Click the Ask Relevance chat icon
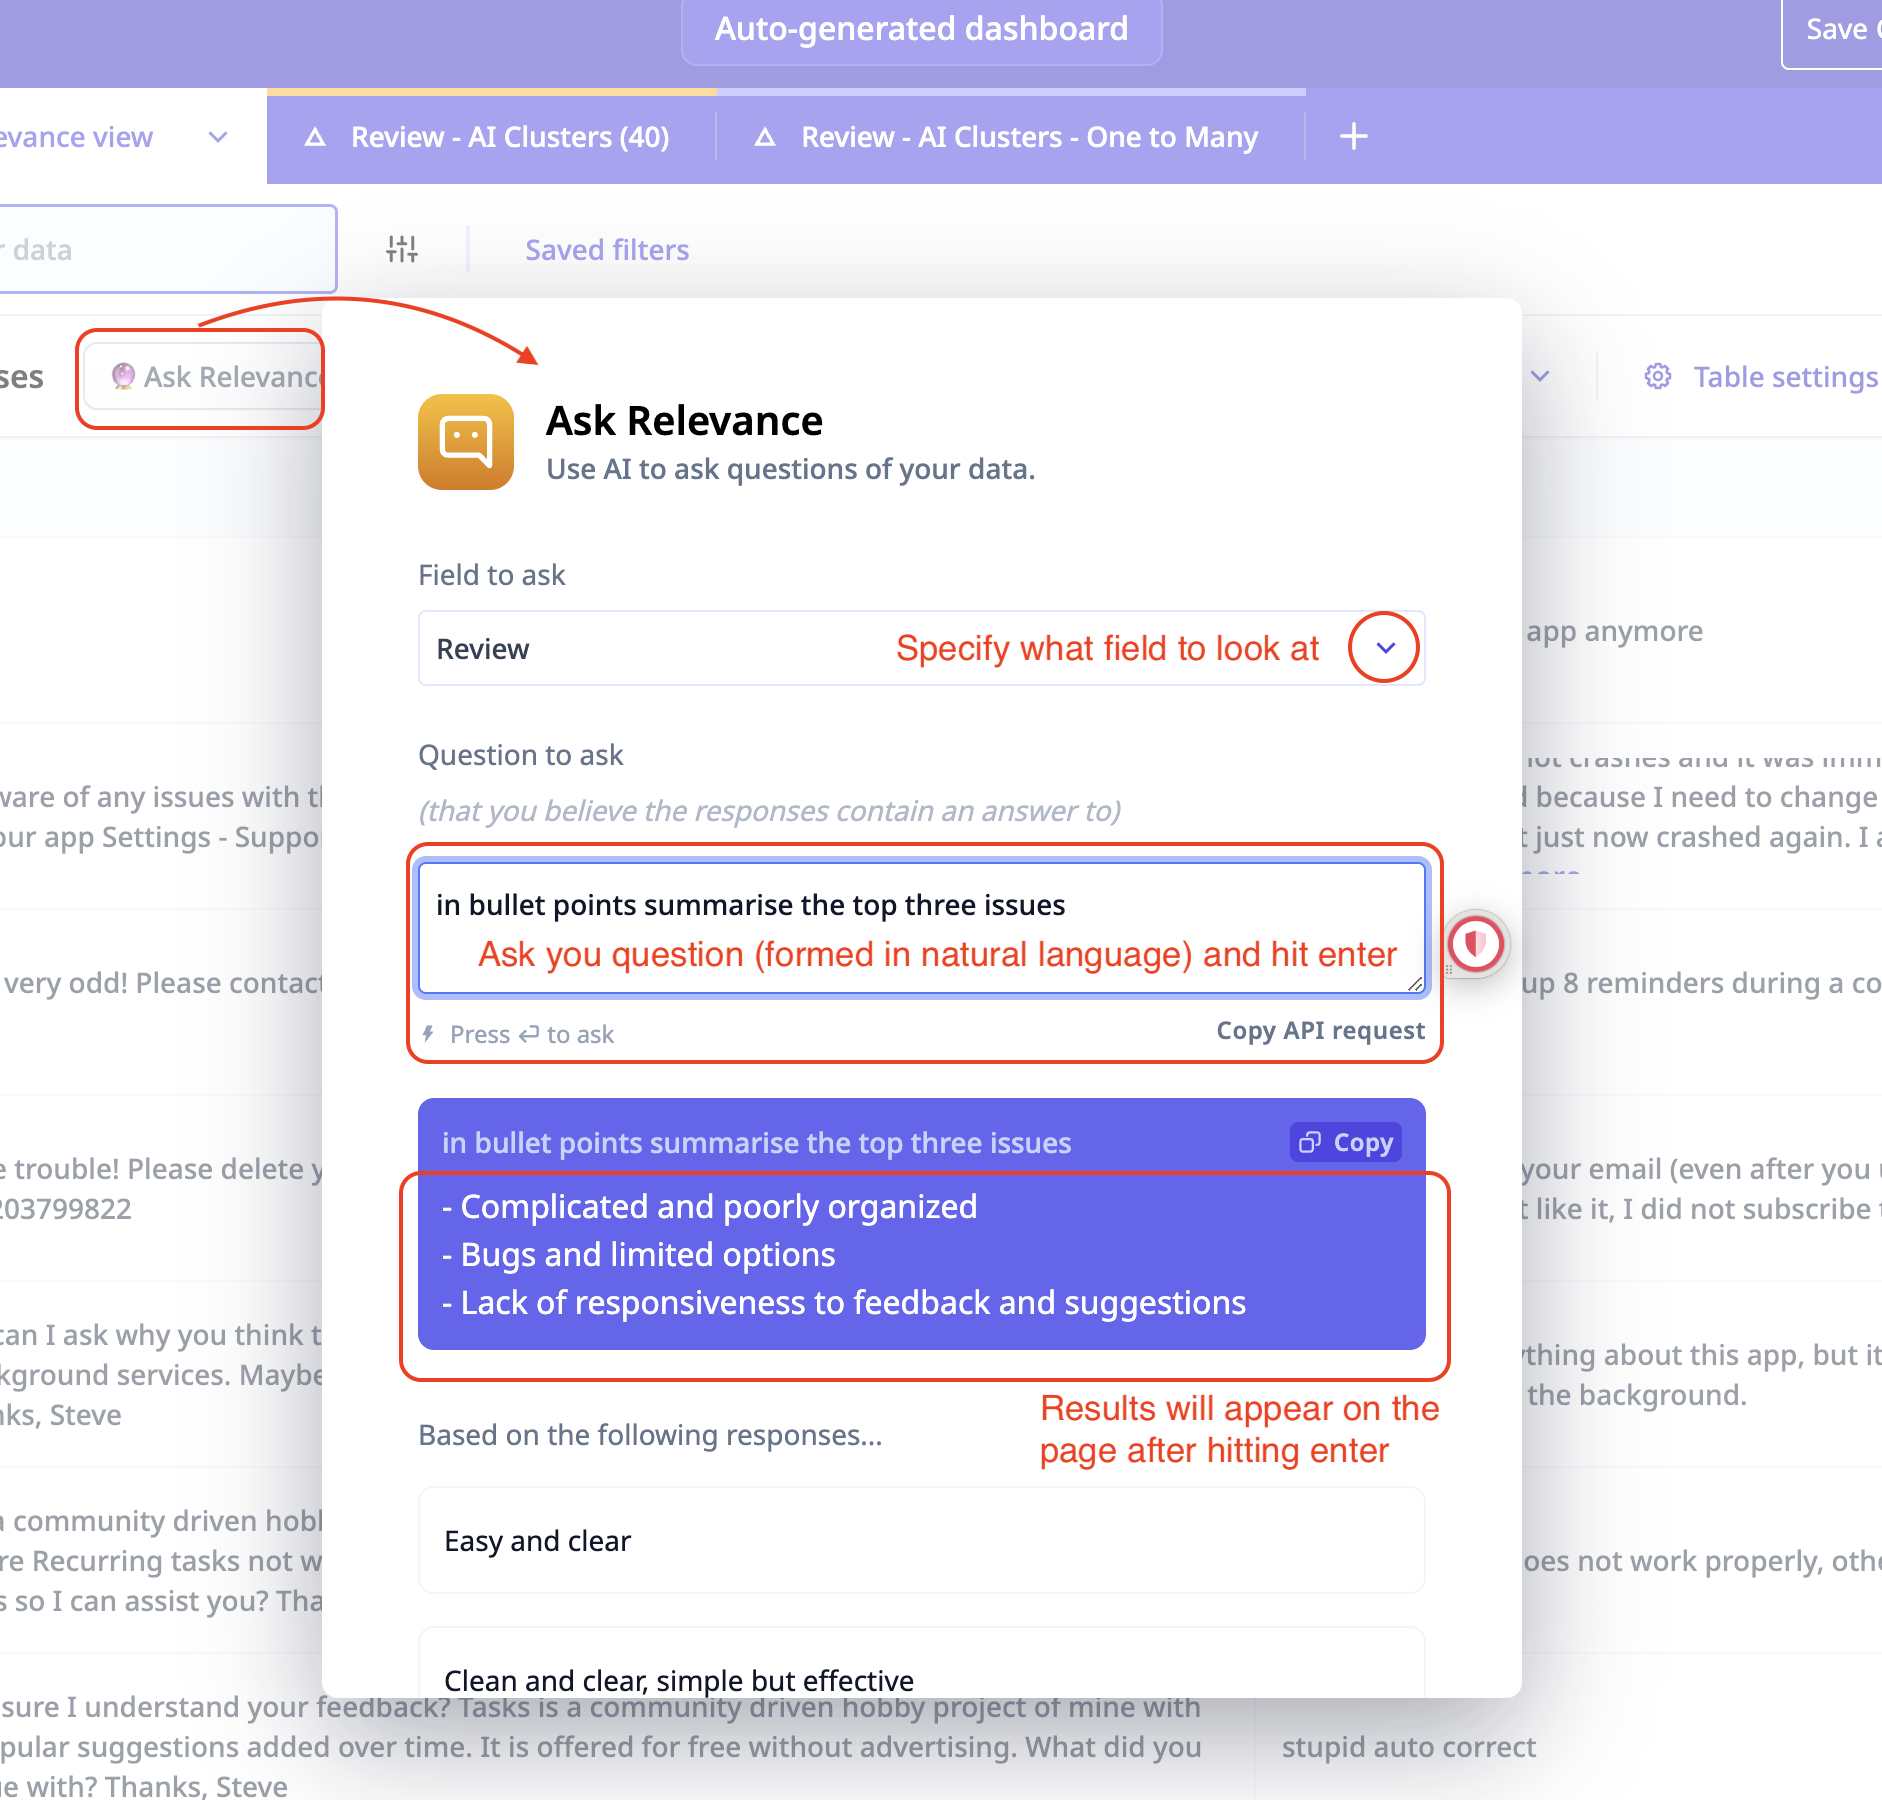The image size is (1882, 1800). coord(466,441)
